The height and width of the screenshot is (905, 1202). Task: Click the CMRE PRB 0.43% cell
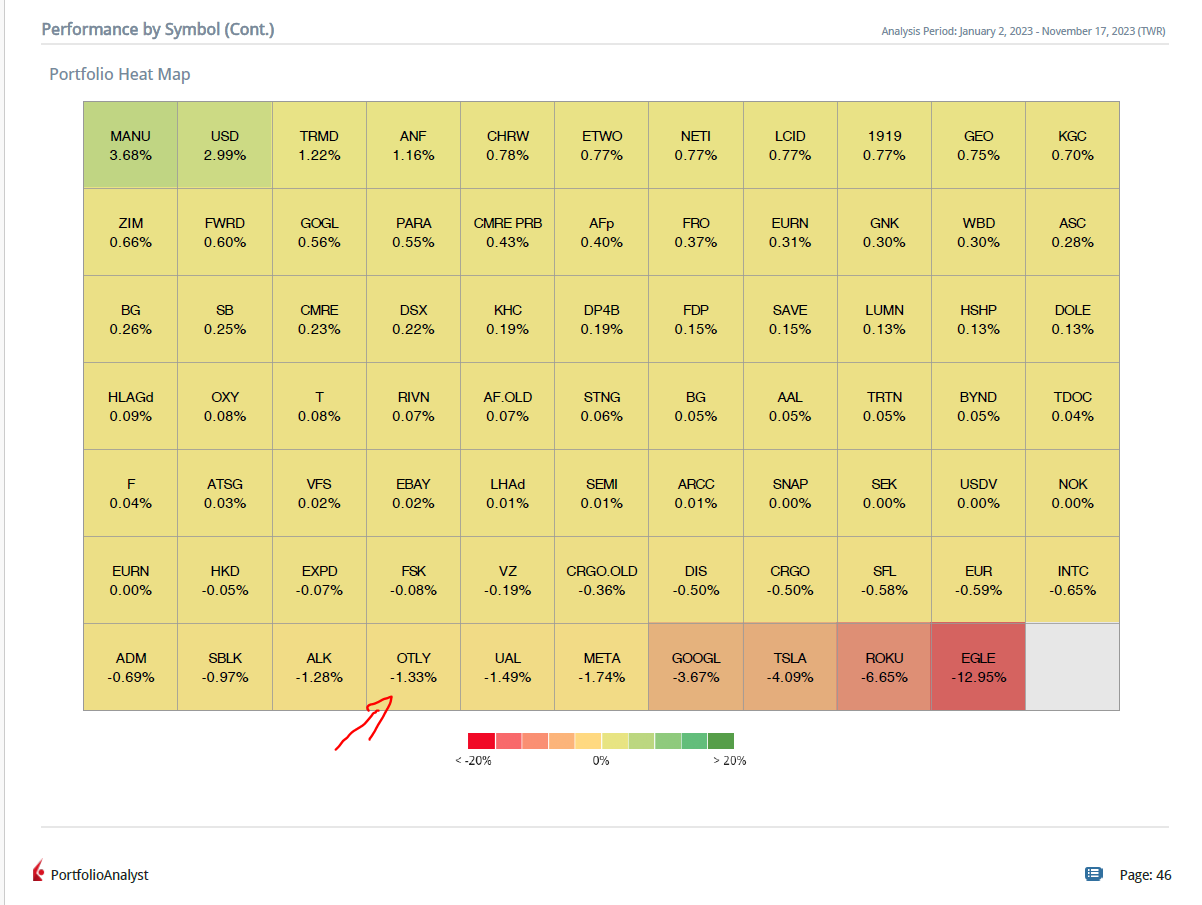(x=507, y=232)
